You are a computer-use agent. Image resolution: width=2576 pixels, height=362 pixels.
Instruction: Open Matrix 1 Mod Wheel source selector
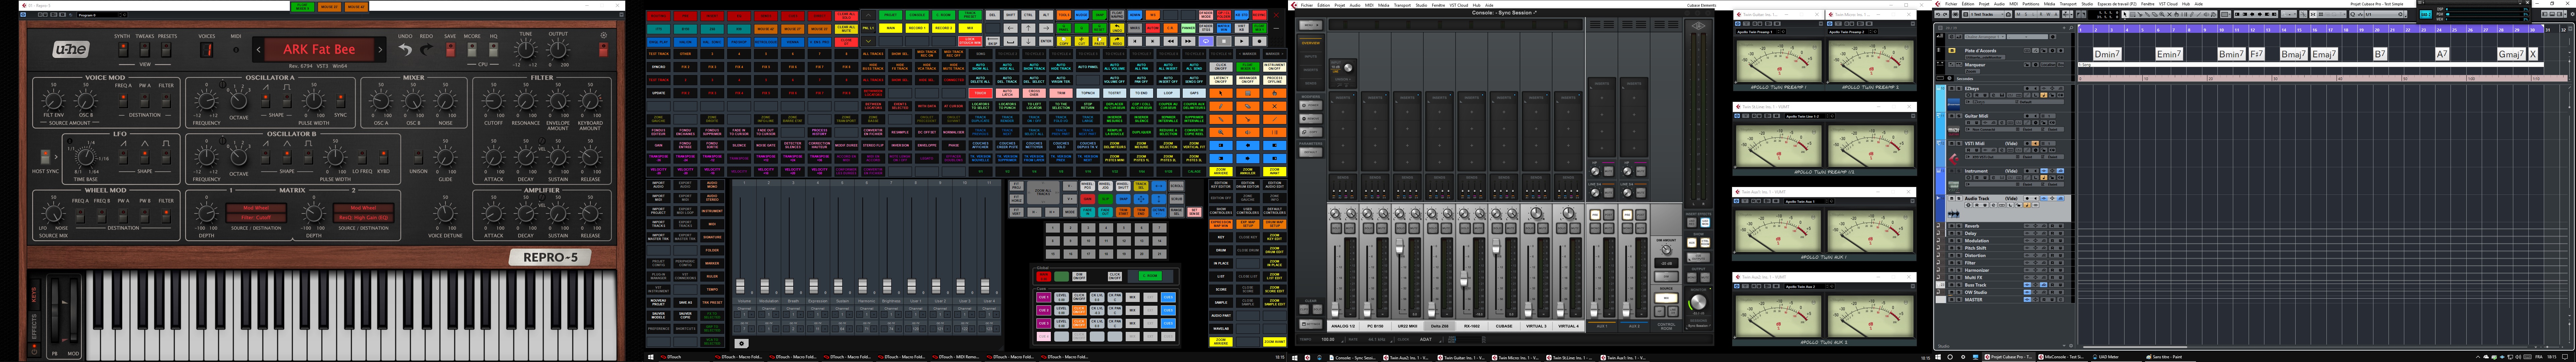[x=256, y=208]
